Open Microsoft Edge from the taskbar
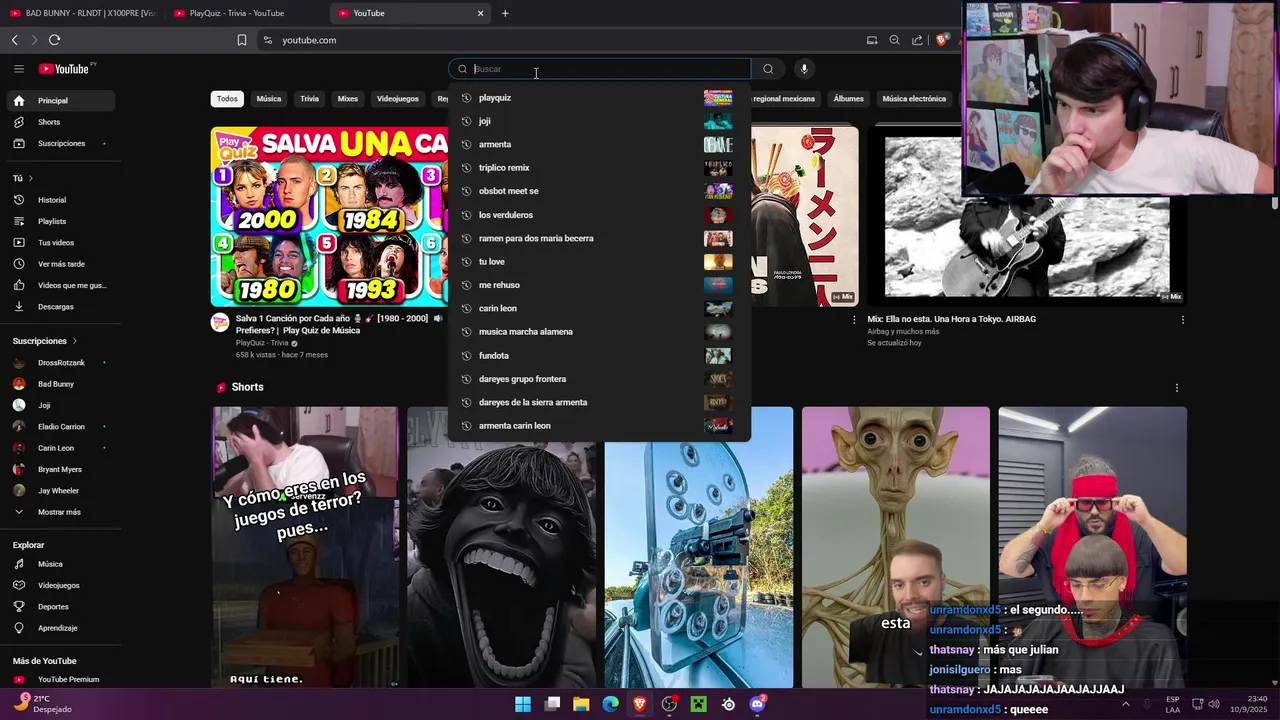This screenshot has width=1280, height=720. (610, 704)
